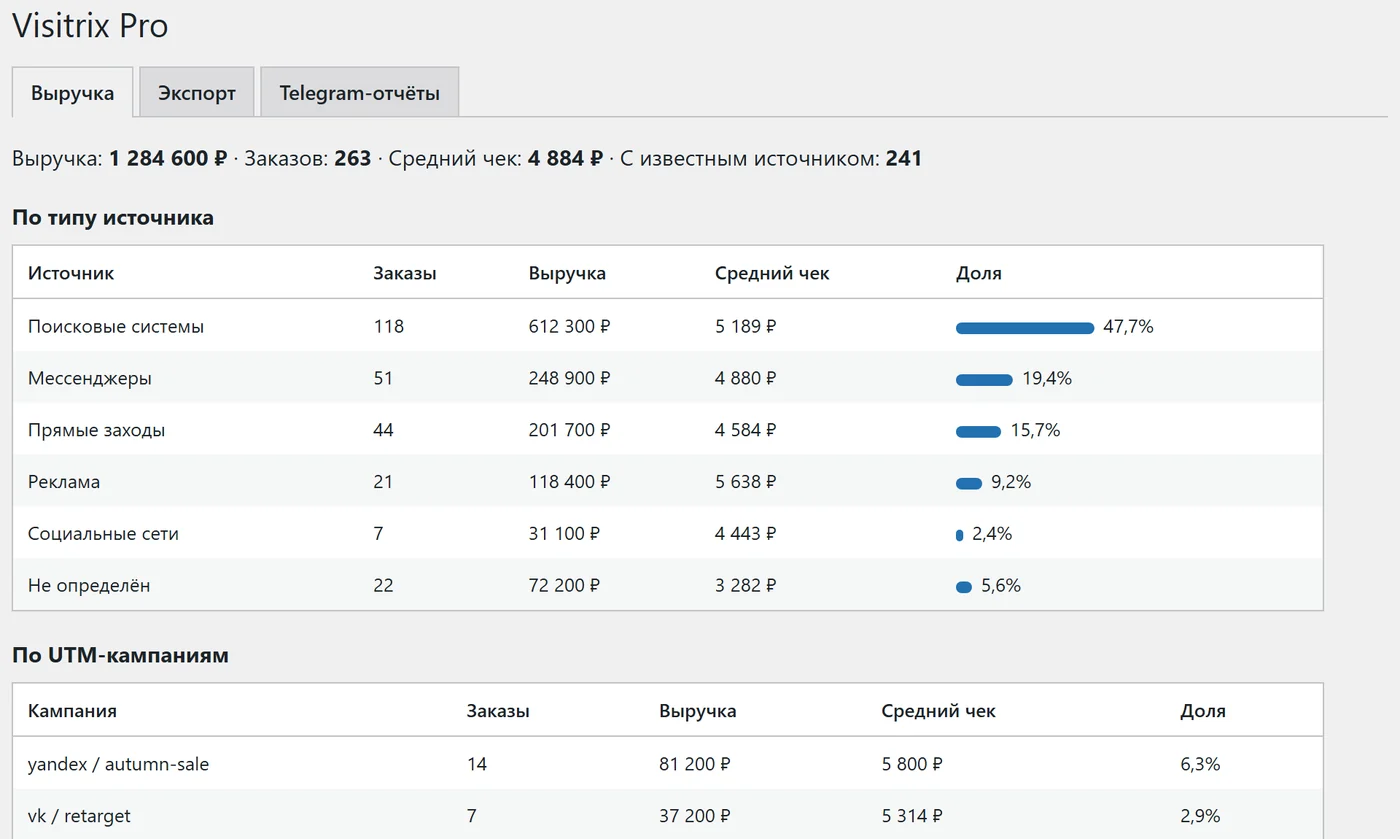The width and height of the screenshot is (1400, 839).
Task: Click the orders count 51
Action: 384,379
